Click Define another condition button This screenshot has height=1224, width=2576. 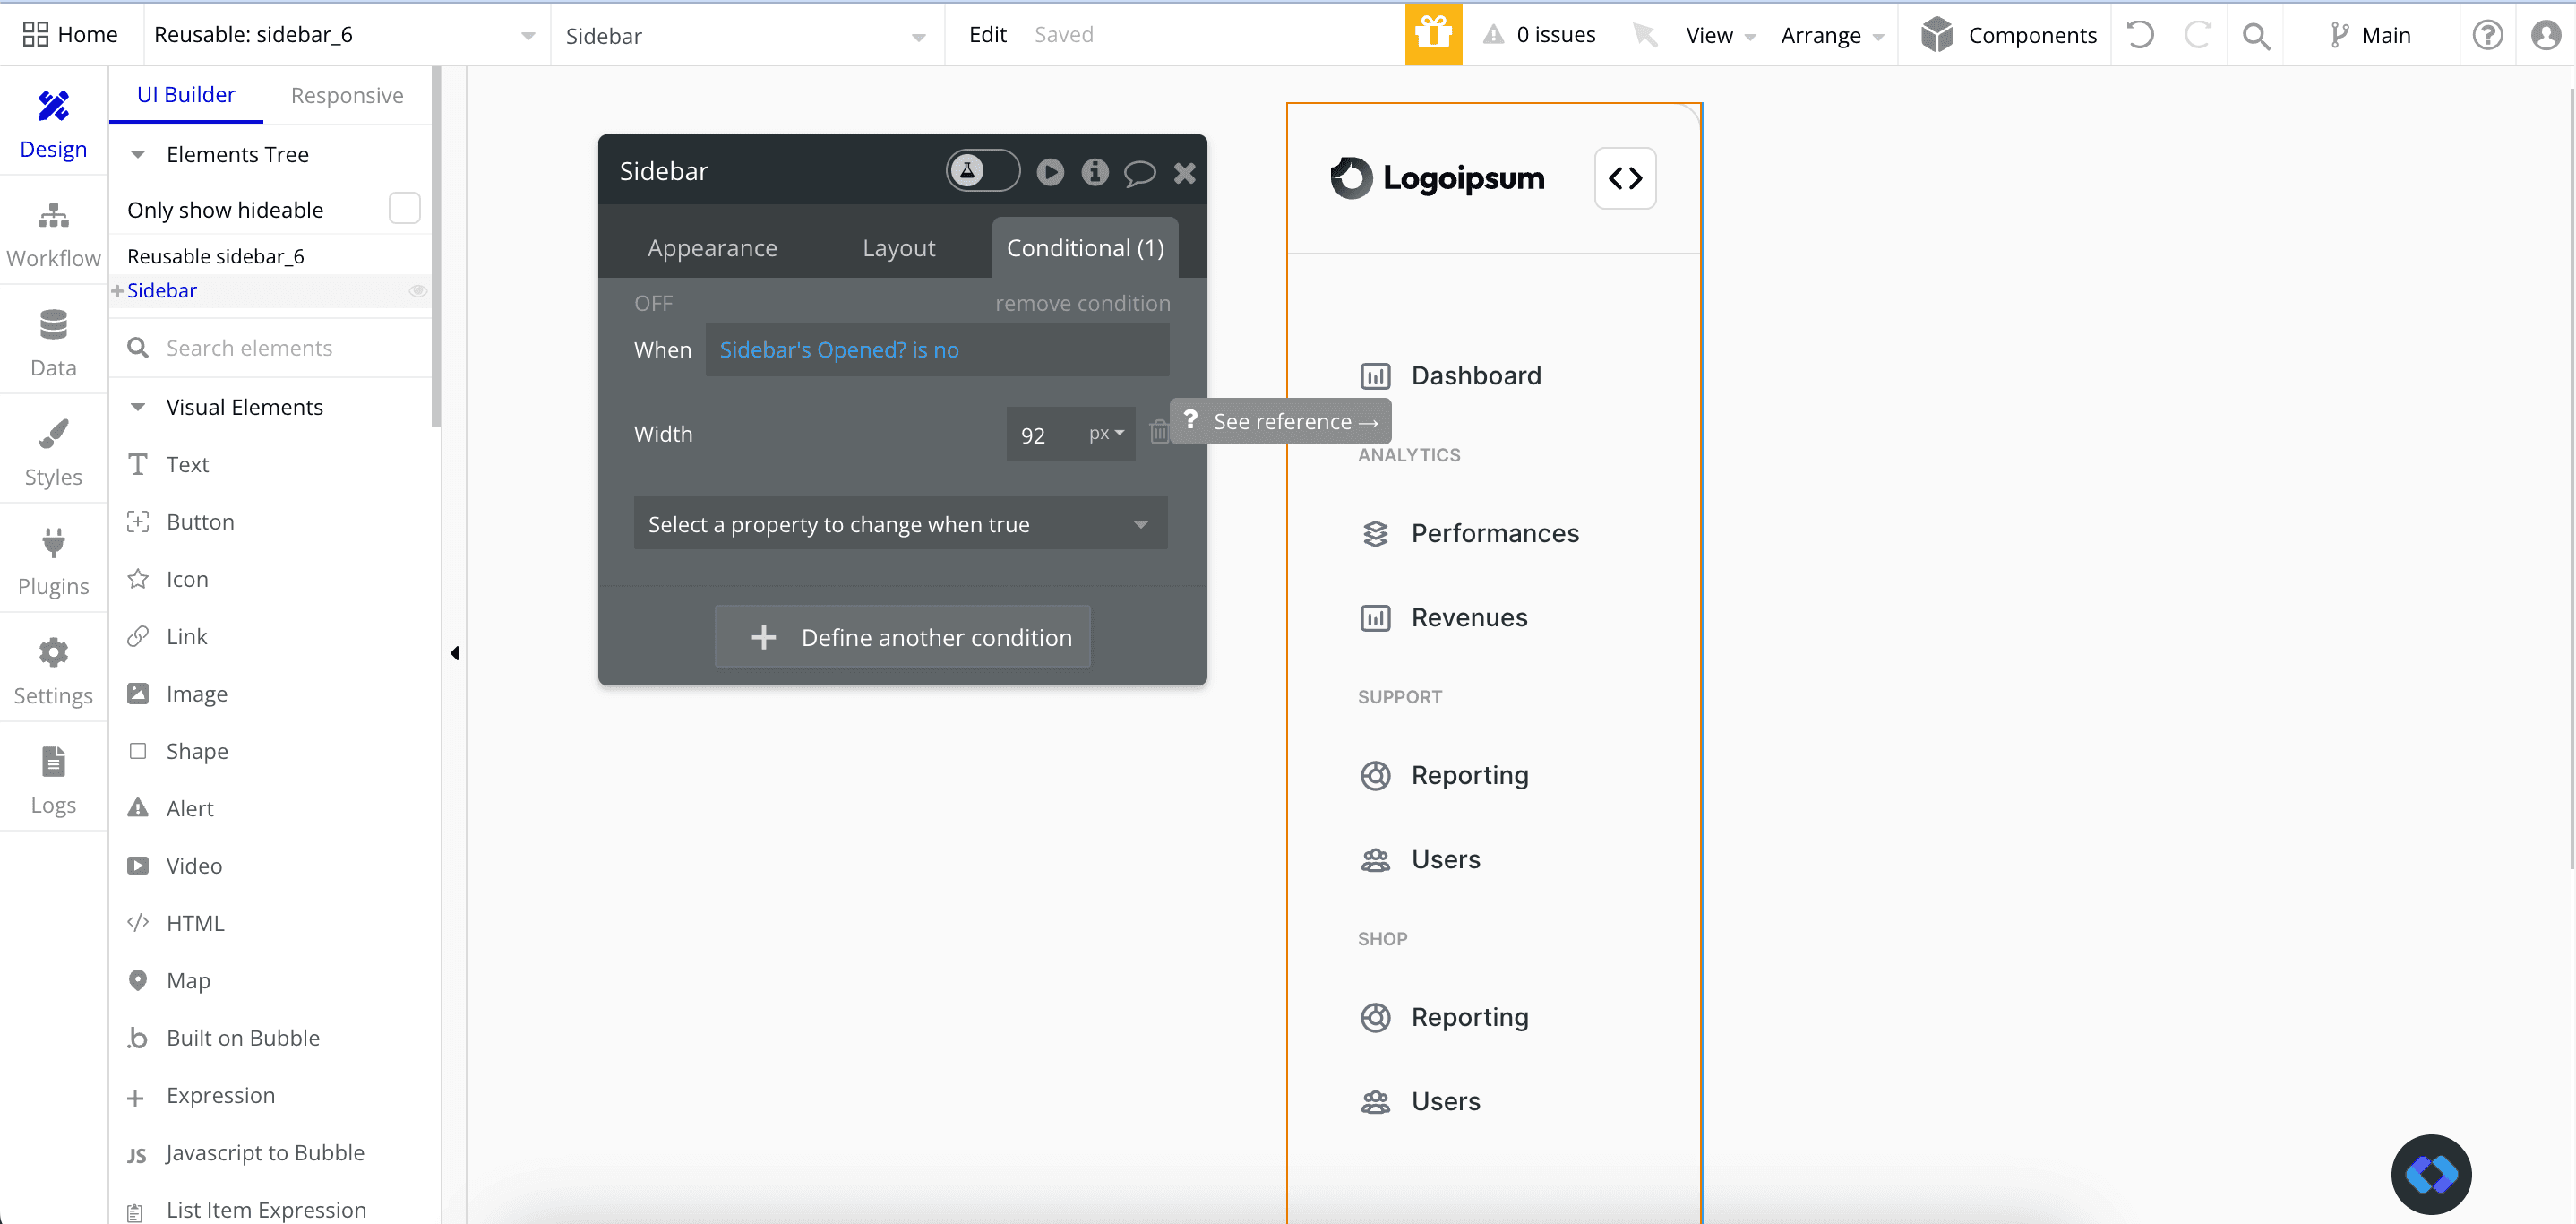click(902, 637)
